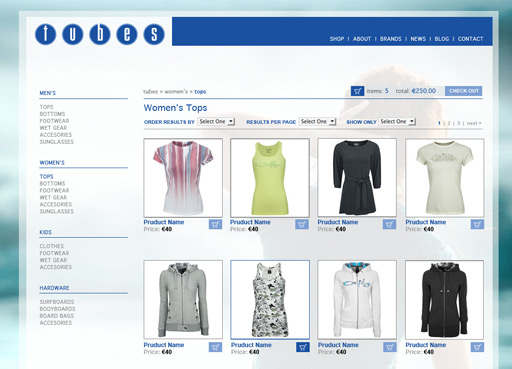Screen dimensions: 512x369
Task: Open white logo hoodie thumbnail
Action: (357, 300)
